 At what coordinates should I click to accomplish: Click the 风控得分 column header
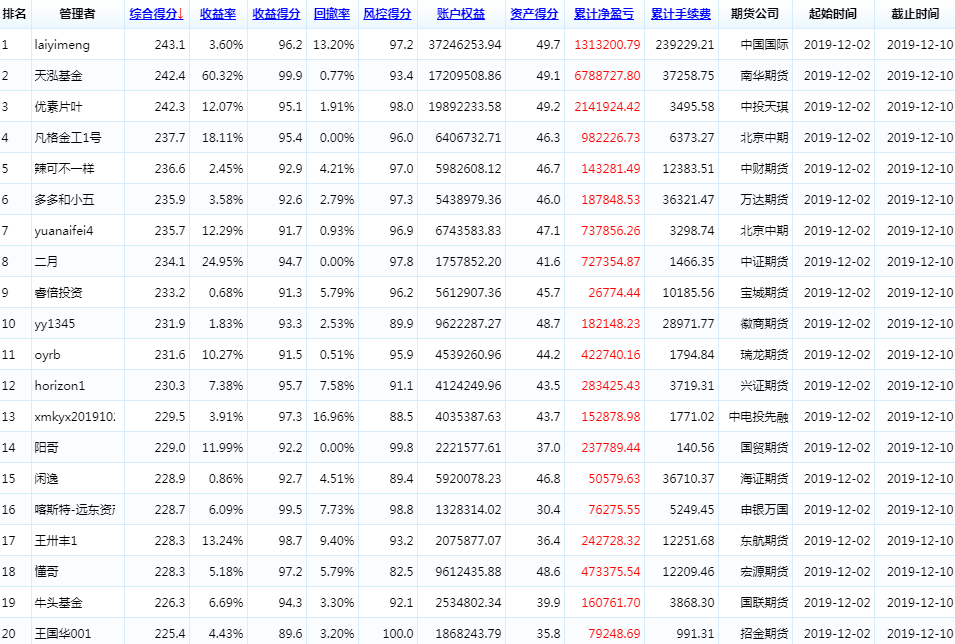point(387,14)
